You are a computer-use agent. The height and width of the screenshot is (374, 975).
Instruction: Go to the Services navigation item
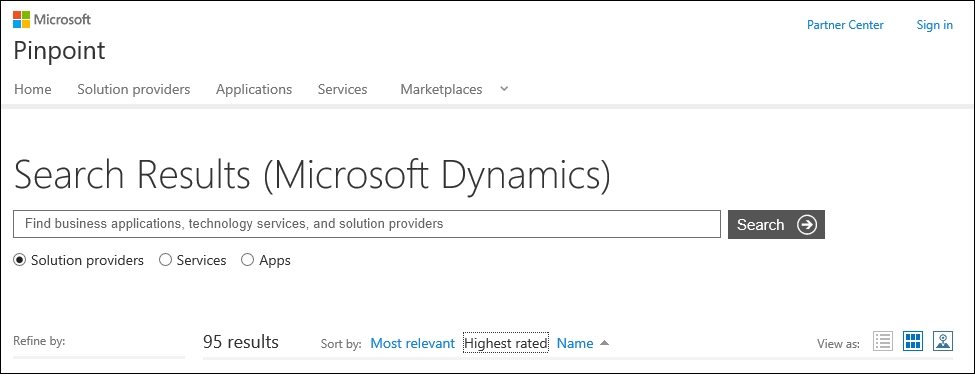pyautogui.click(x=343, y=89)
